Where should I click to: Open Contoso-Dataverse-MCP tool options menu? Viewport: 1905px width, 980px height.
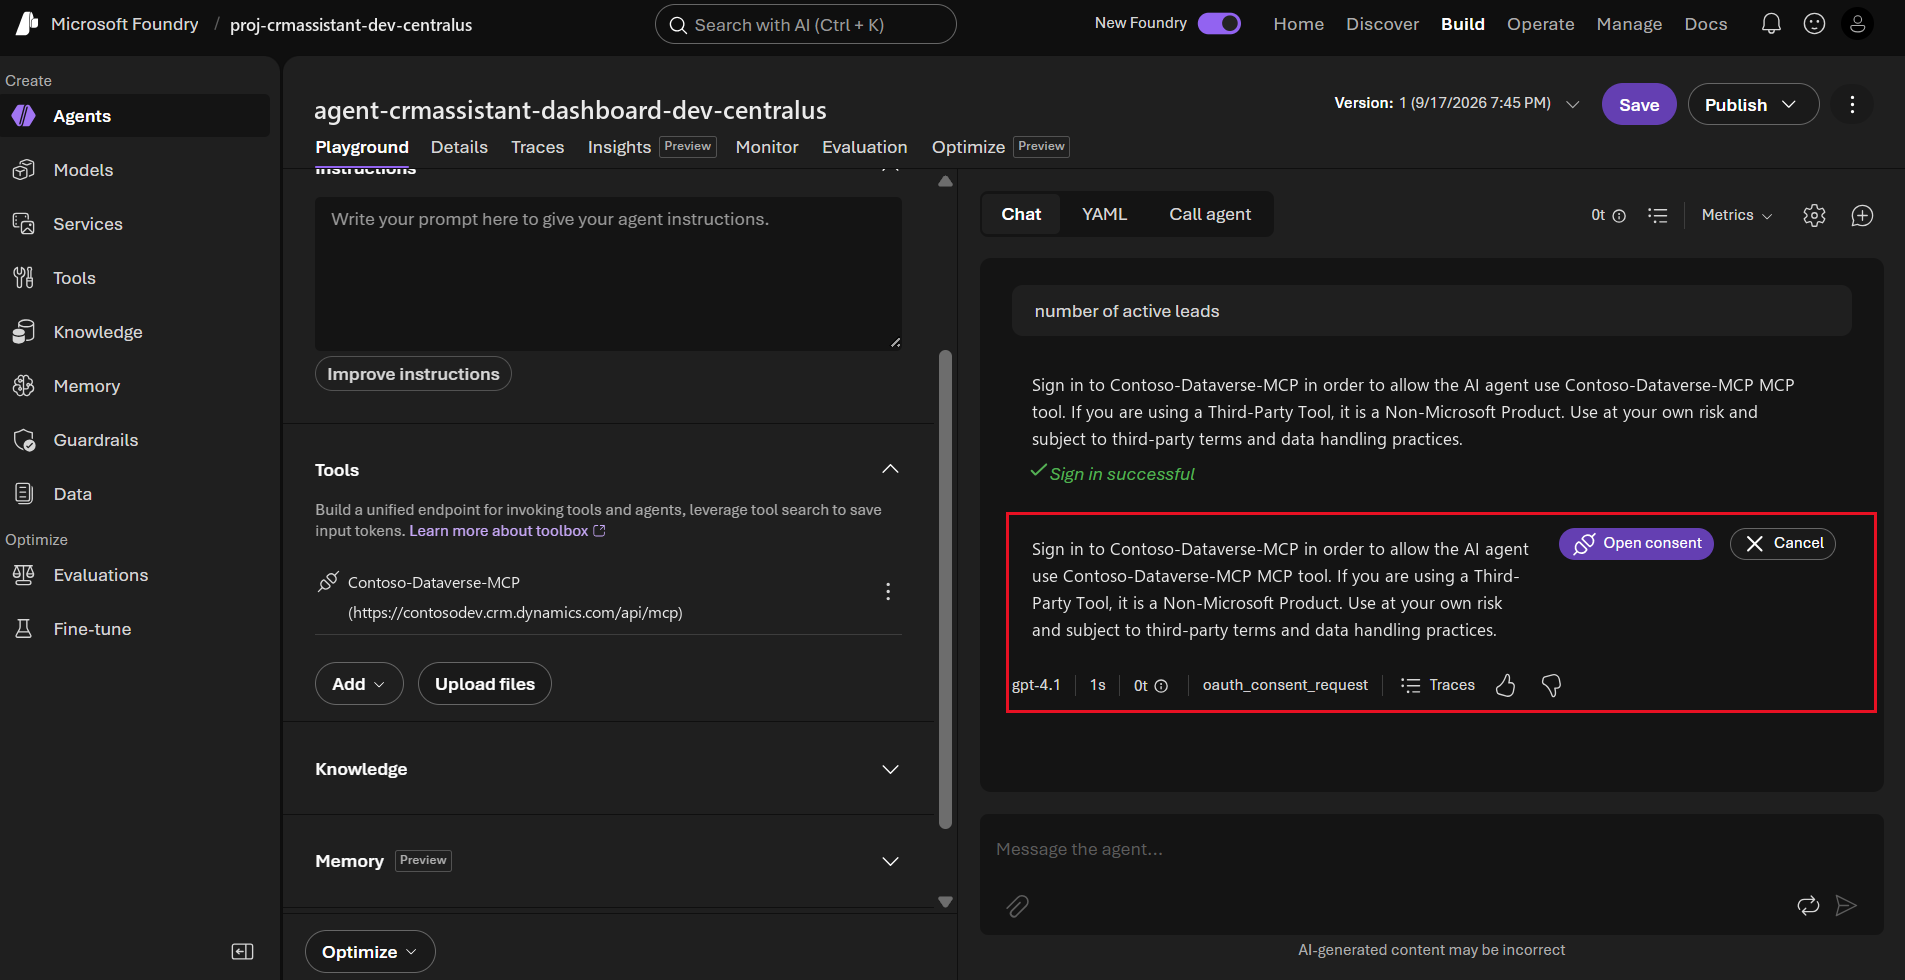click(888, 592)
